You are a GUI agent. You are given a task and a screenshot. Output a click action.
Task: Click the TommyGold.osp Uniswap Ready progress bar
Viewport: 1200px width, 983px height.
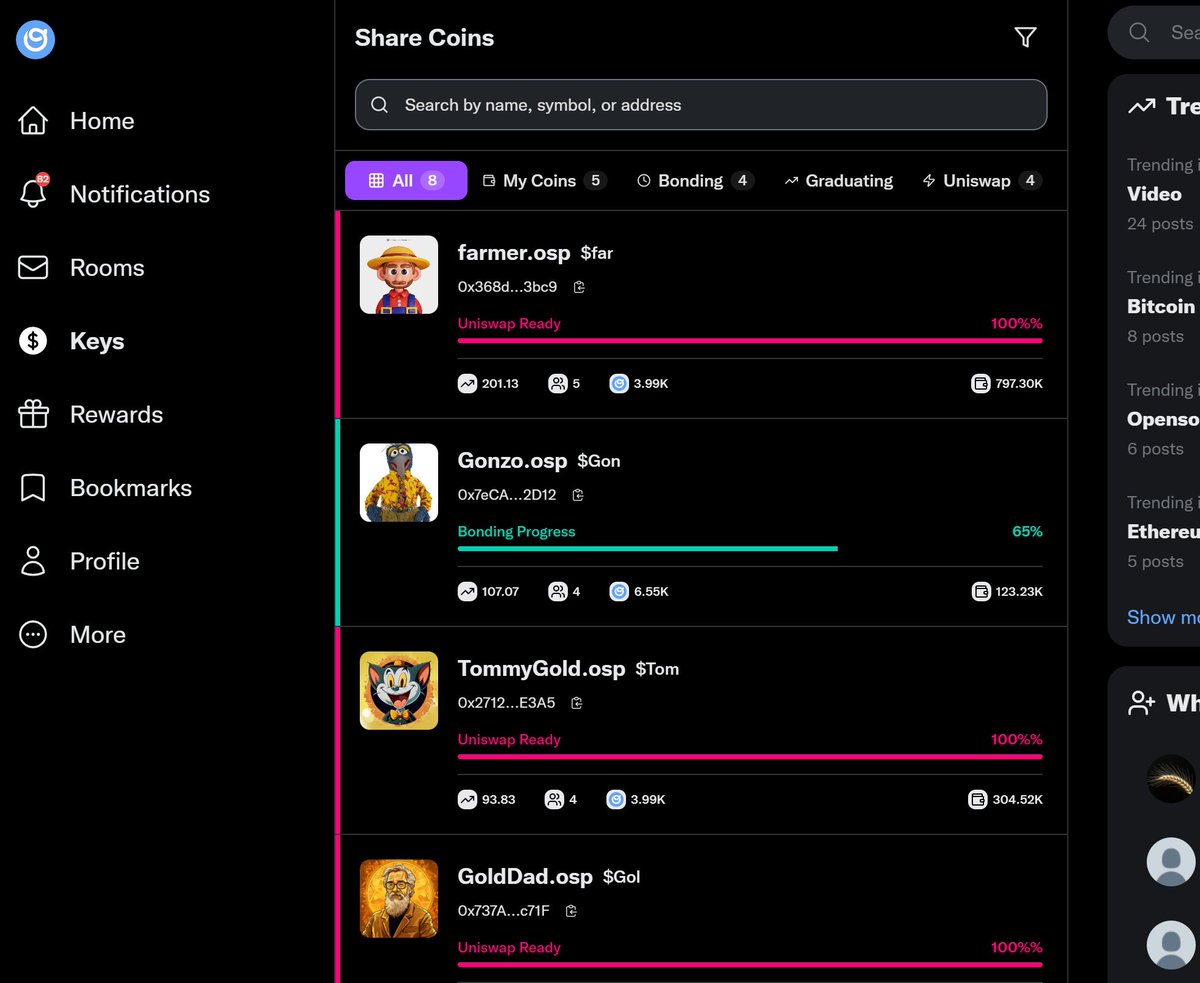click(750, 757)
